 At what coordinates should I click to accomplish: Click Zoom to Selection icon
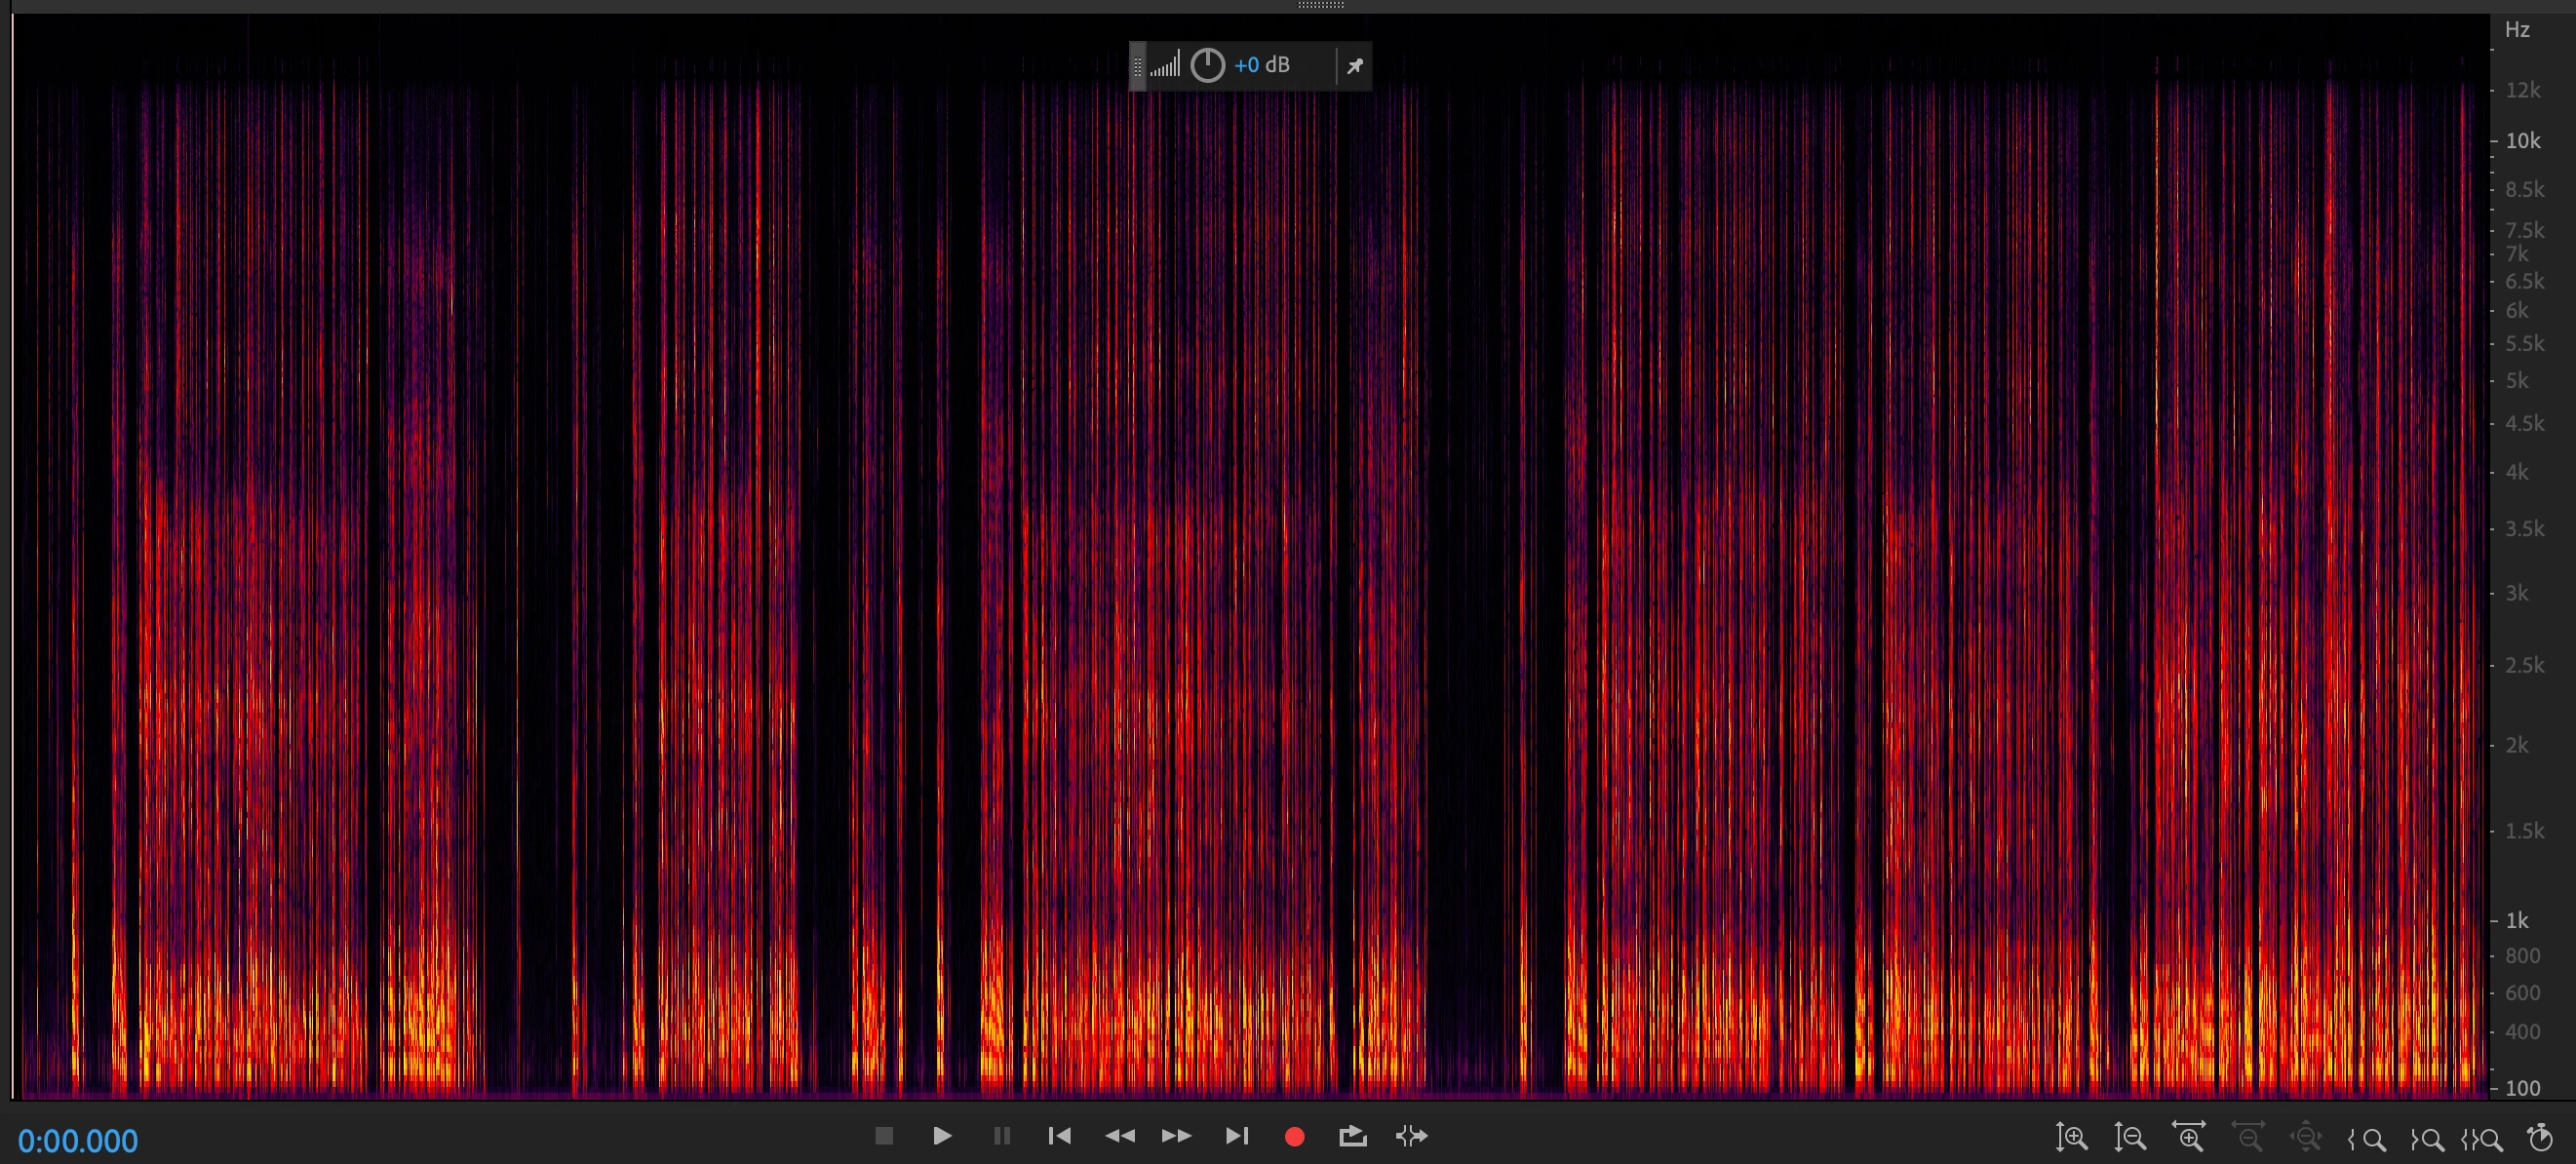click(x=2483, y=1139)
